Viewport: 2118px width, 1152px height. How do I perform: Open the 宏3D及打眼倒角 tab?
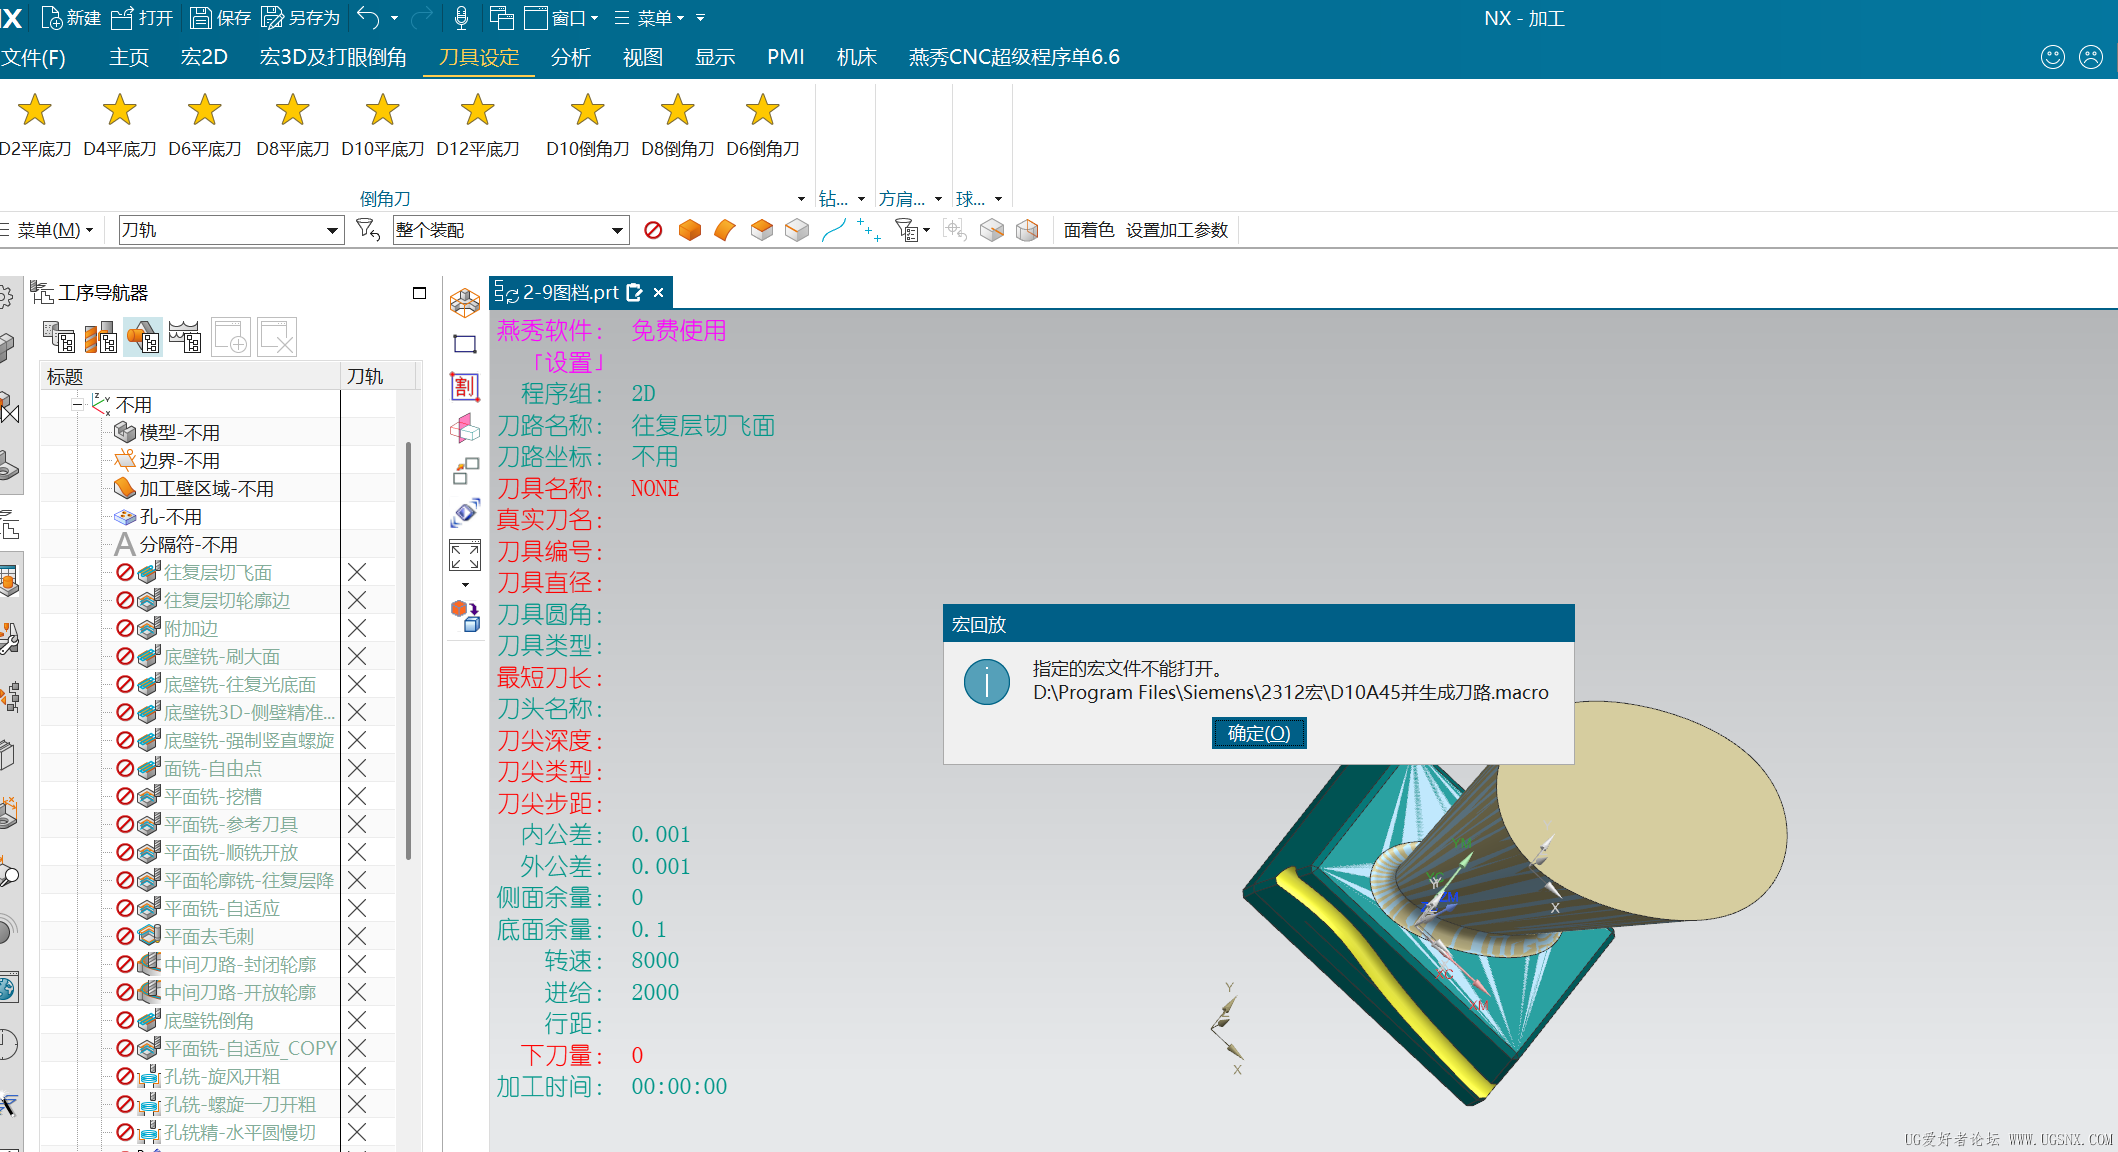[333, 57]
